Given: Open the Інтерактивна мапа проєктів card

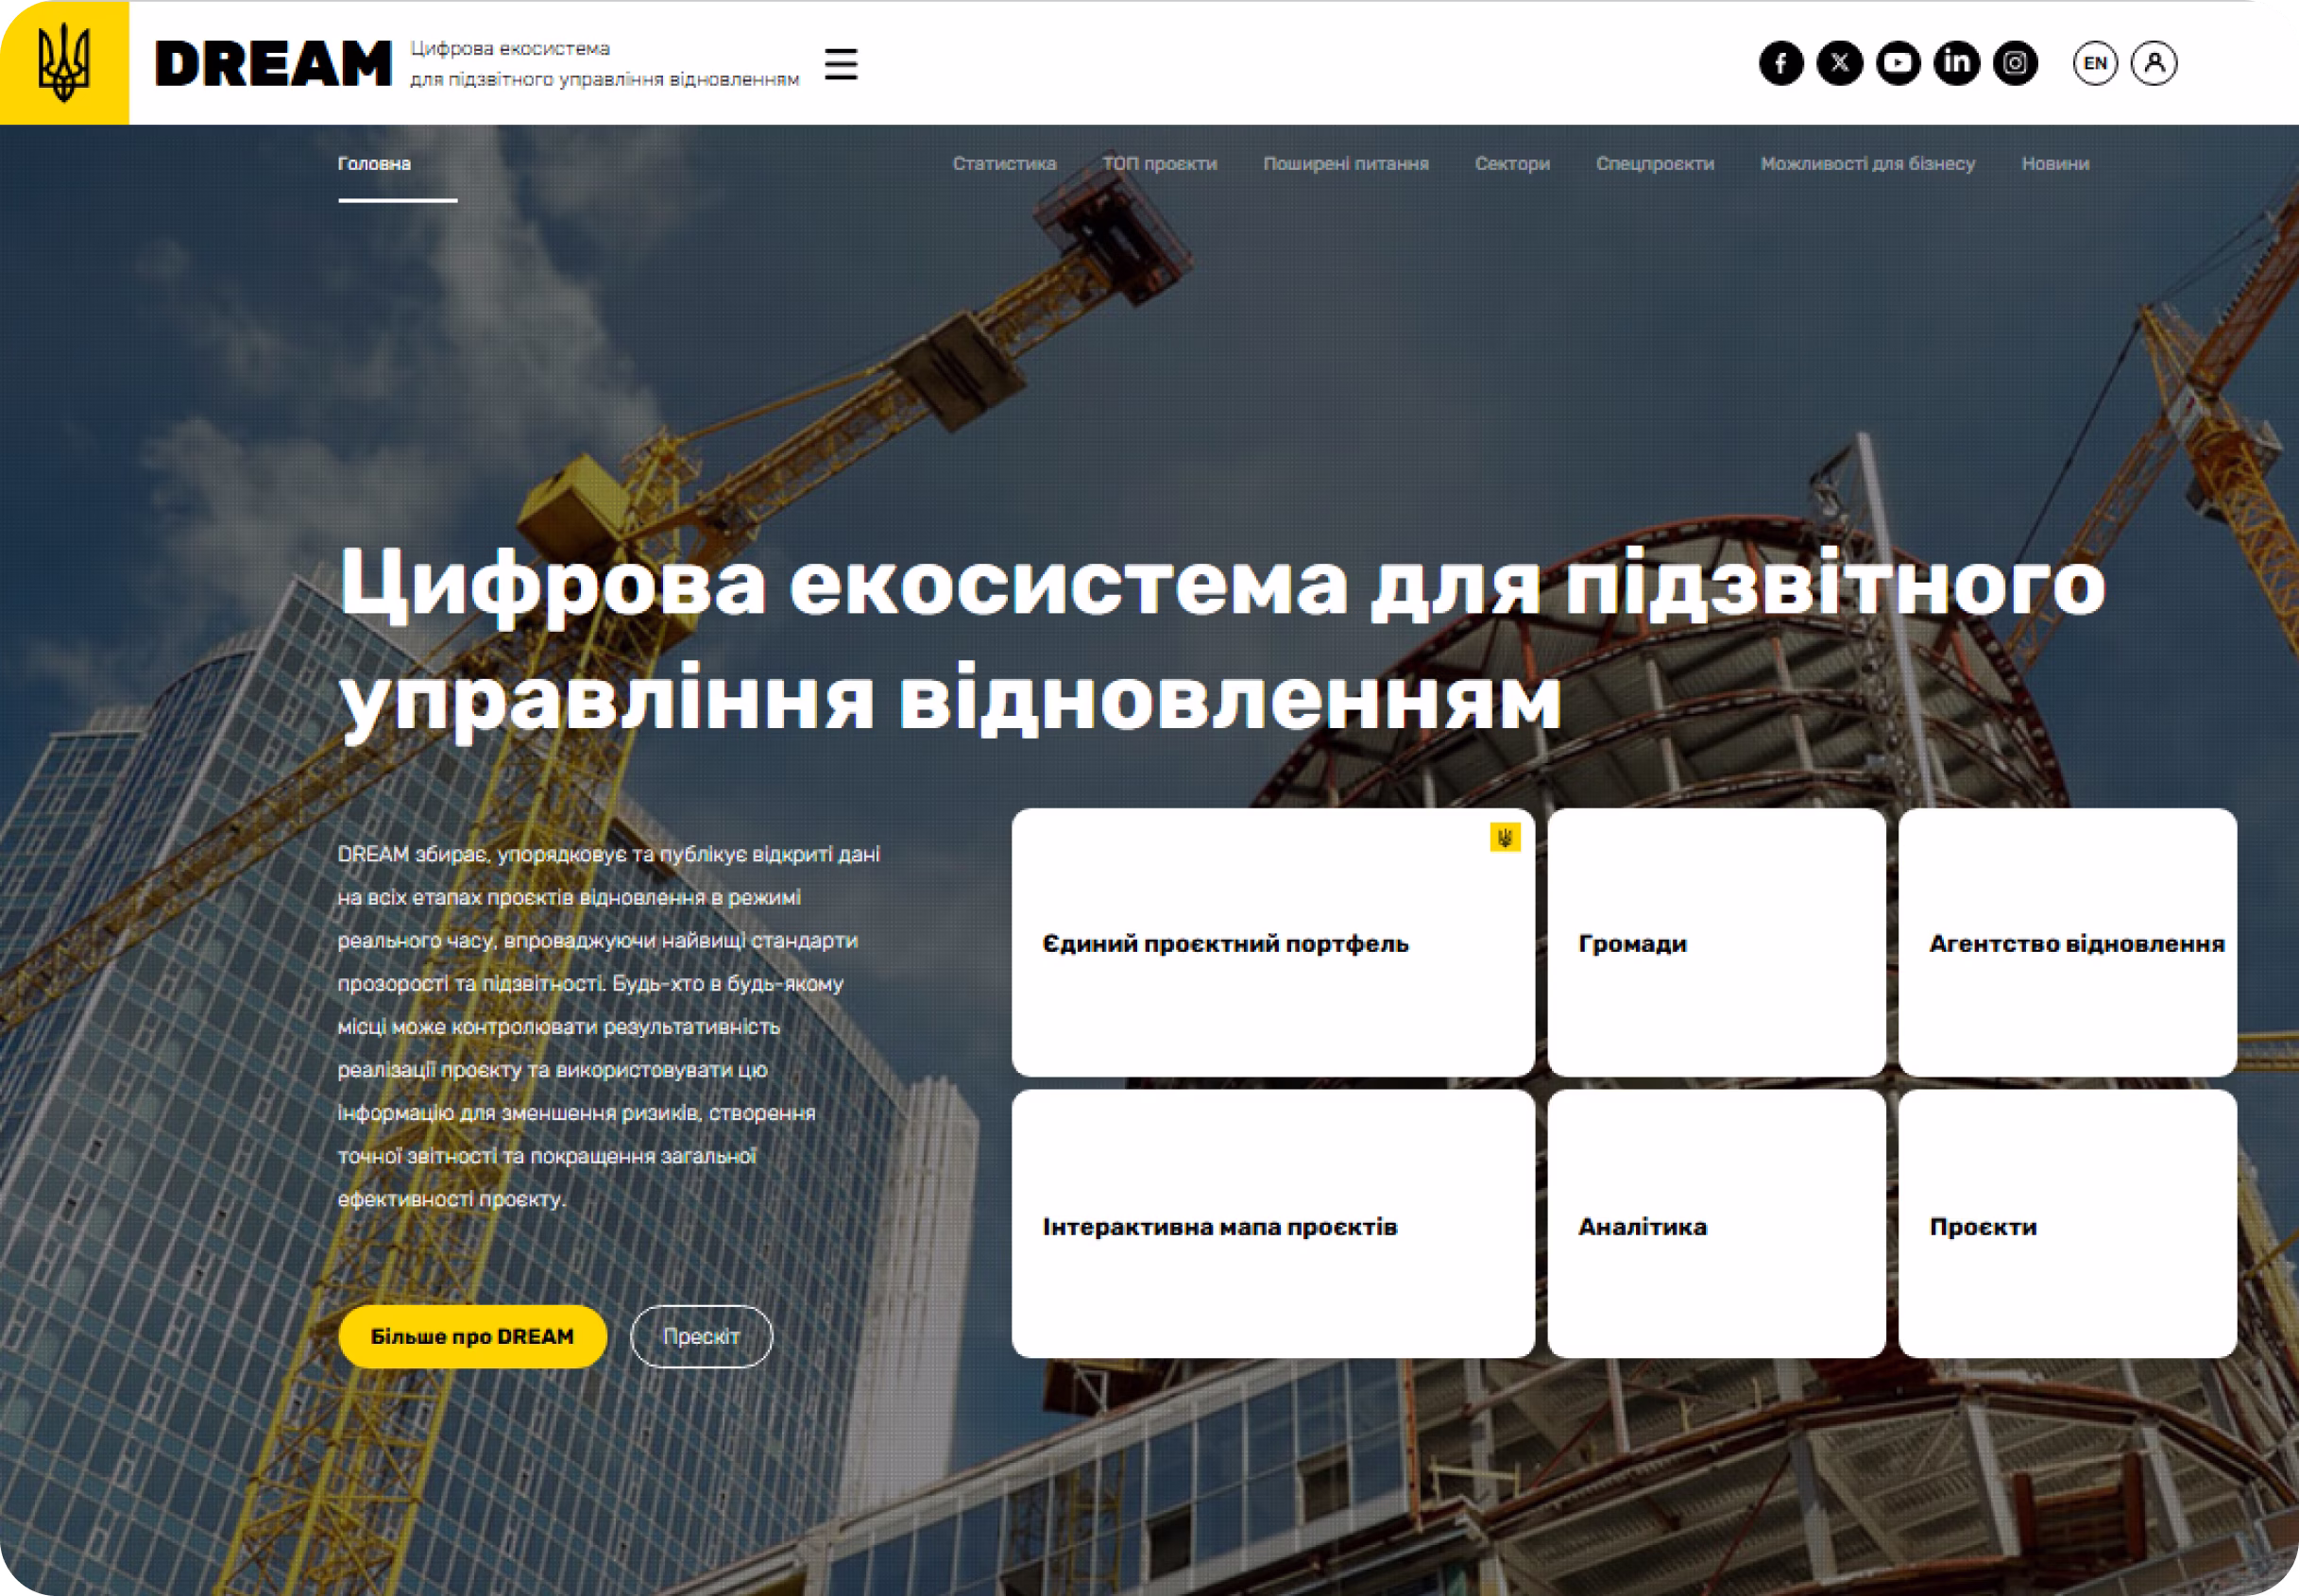Looking at the screenshot, I should click(x=1273, y=1224).
